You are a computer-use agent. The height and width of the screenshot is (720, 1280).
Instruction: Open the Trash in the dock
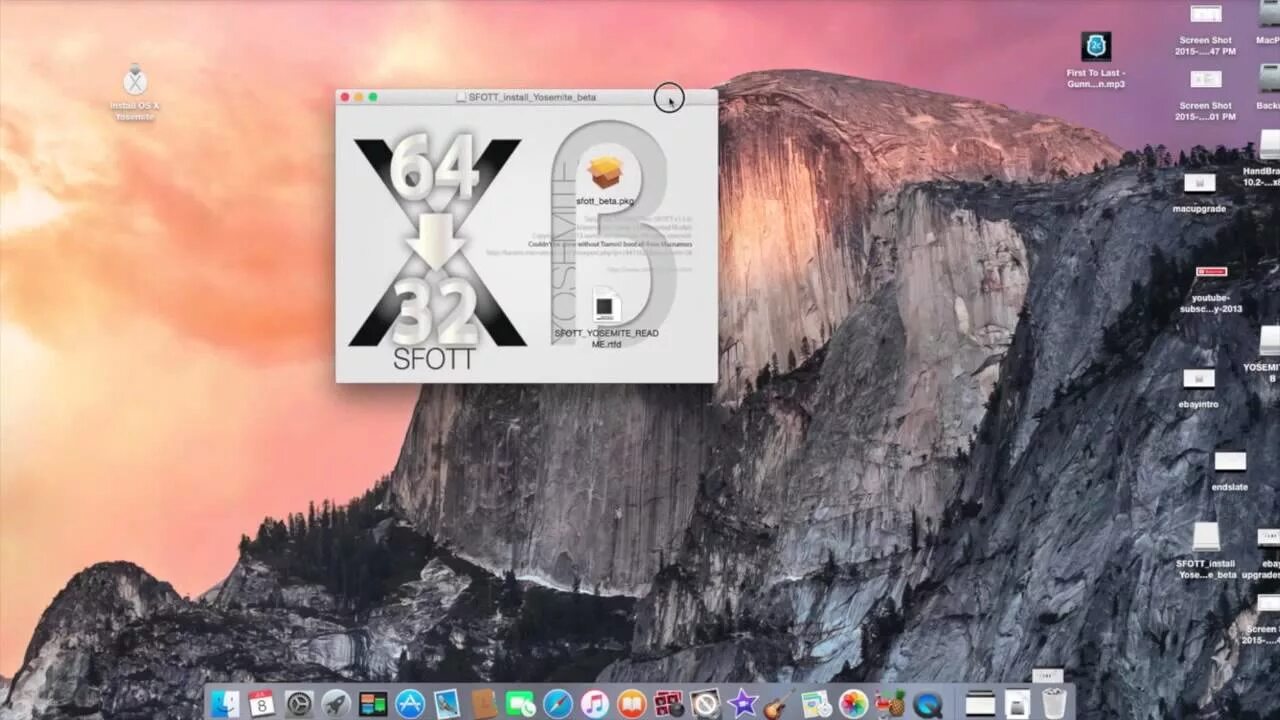(x=1054, y=703)
